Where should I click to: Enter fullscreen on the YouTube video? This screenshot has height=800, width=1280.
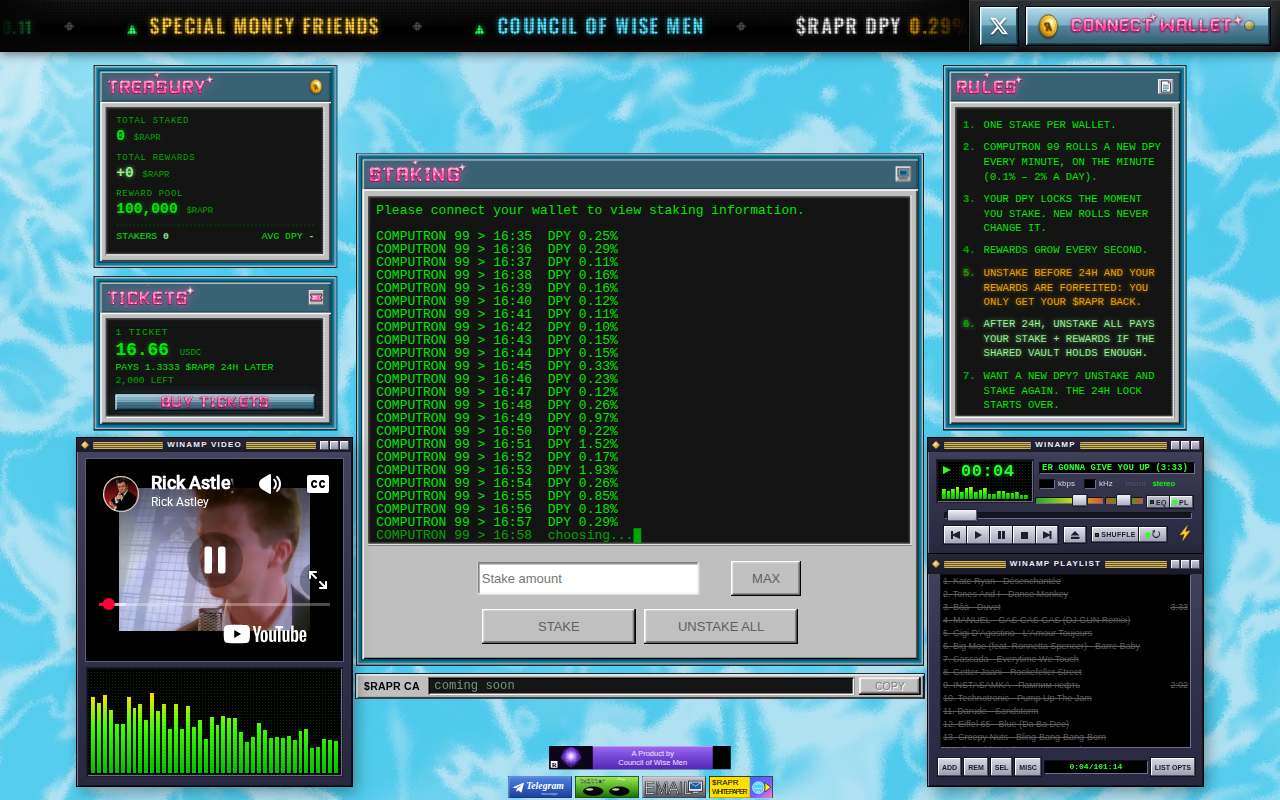(317, 580)
